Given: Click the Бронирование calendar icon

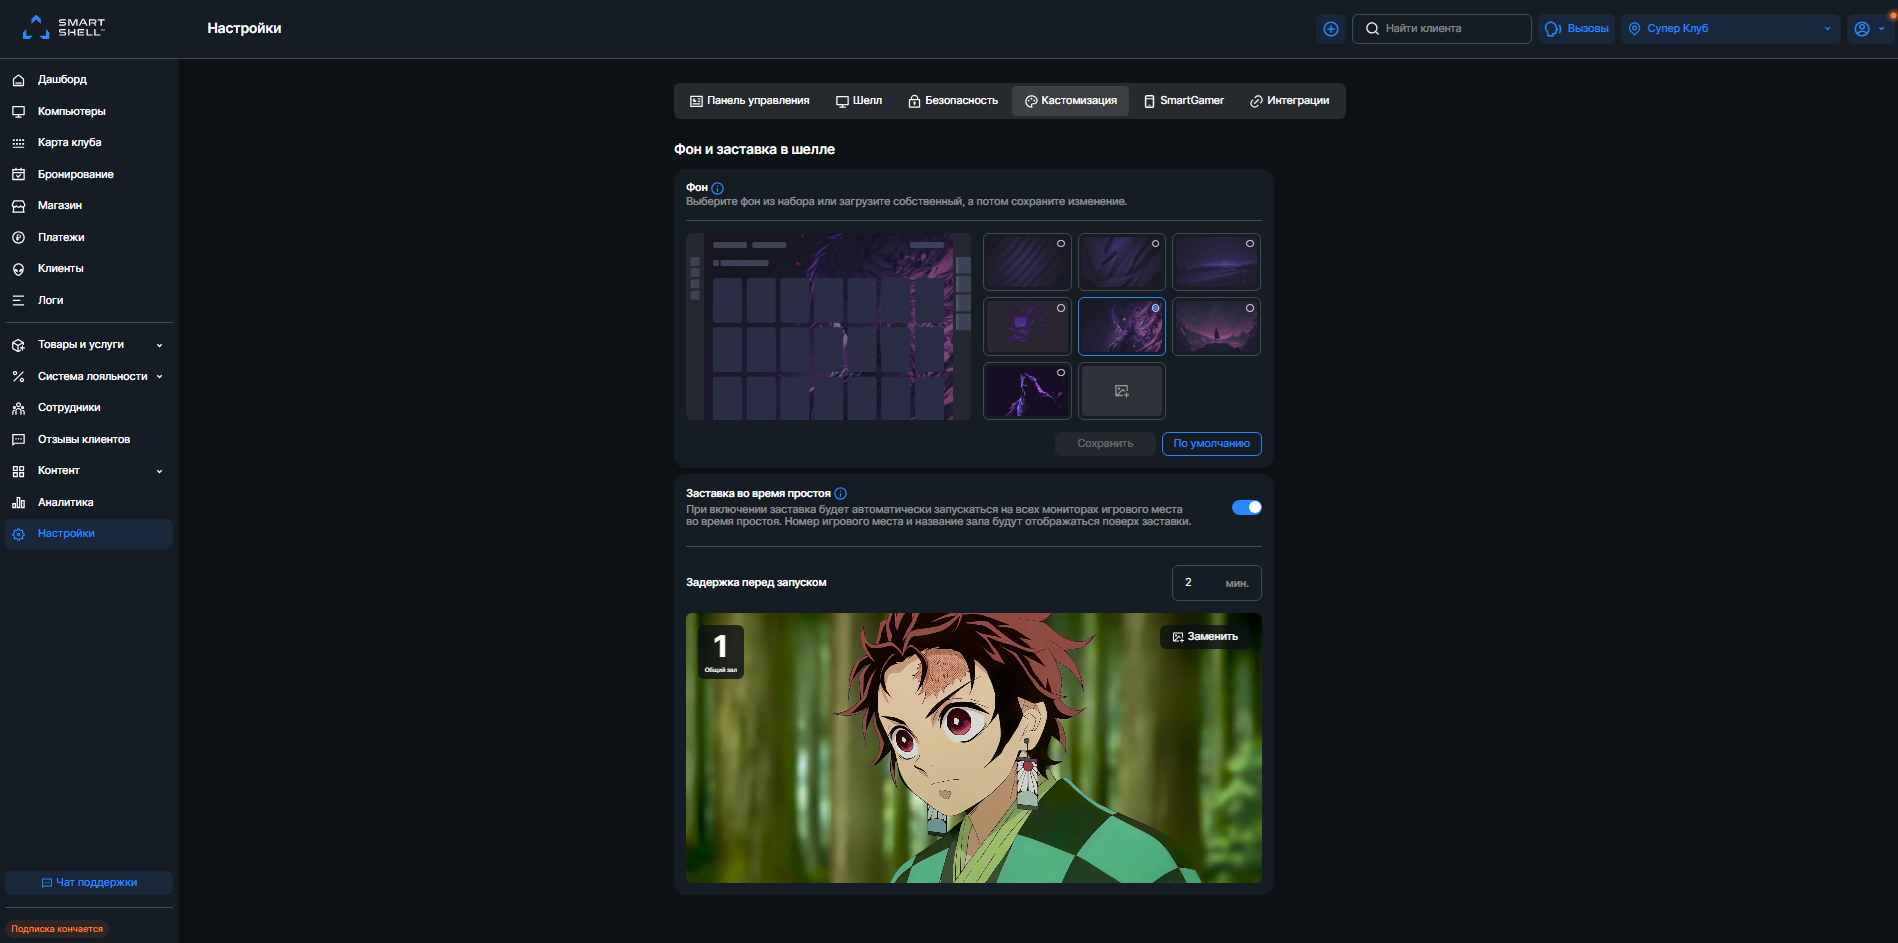Looking at the screenshot, I should click(18, 174).
